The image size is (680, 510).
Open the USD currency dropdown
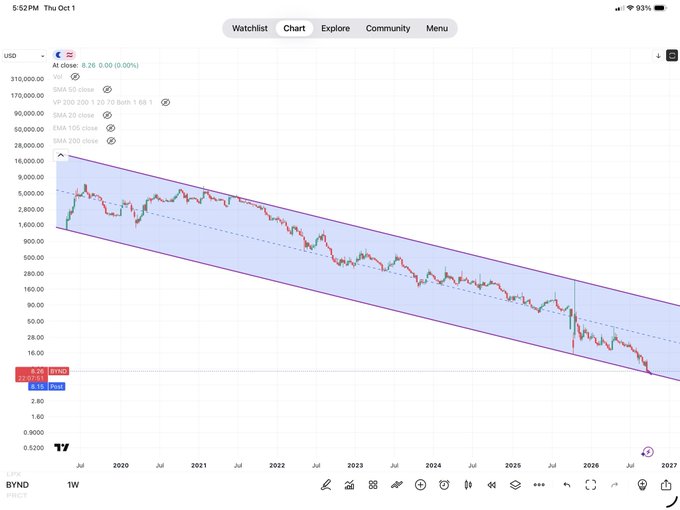click(24, 56)
